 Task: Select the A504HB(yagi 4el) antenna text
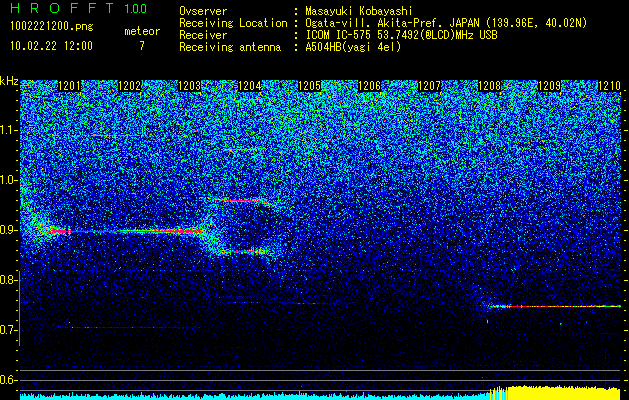click(353, 47)
